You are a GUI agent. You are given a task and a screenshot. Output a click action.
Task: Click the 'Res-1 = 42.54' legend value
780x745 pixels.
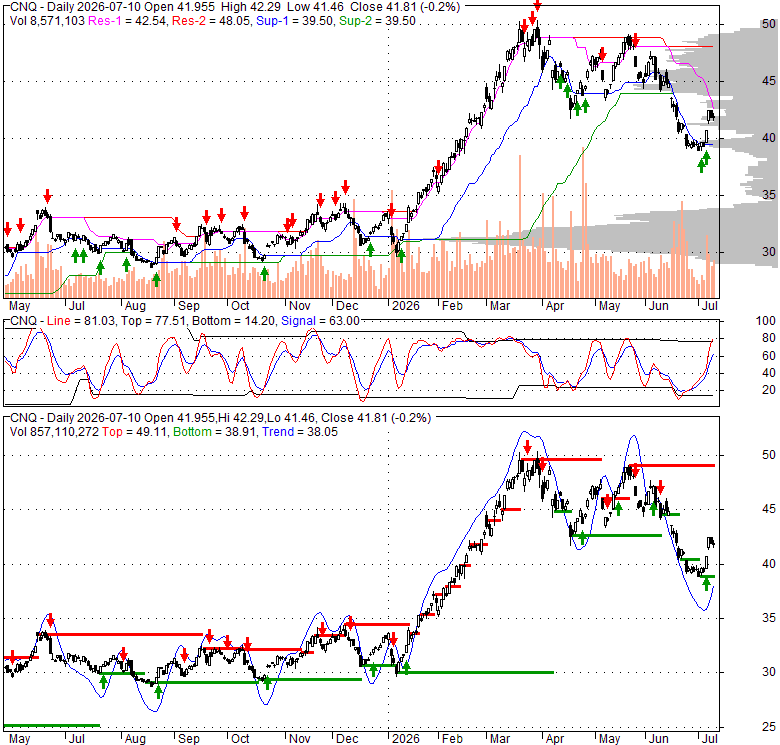pos(127,21)
